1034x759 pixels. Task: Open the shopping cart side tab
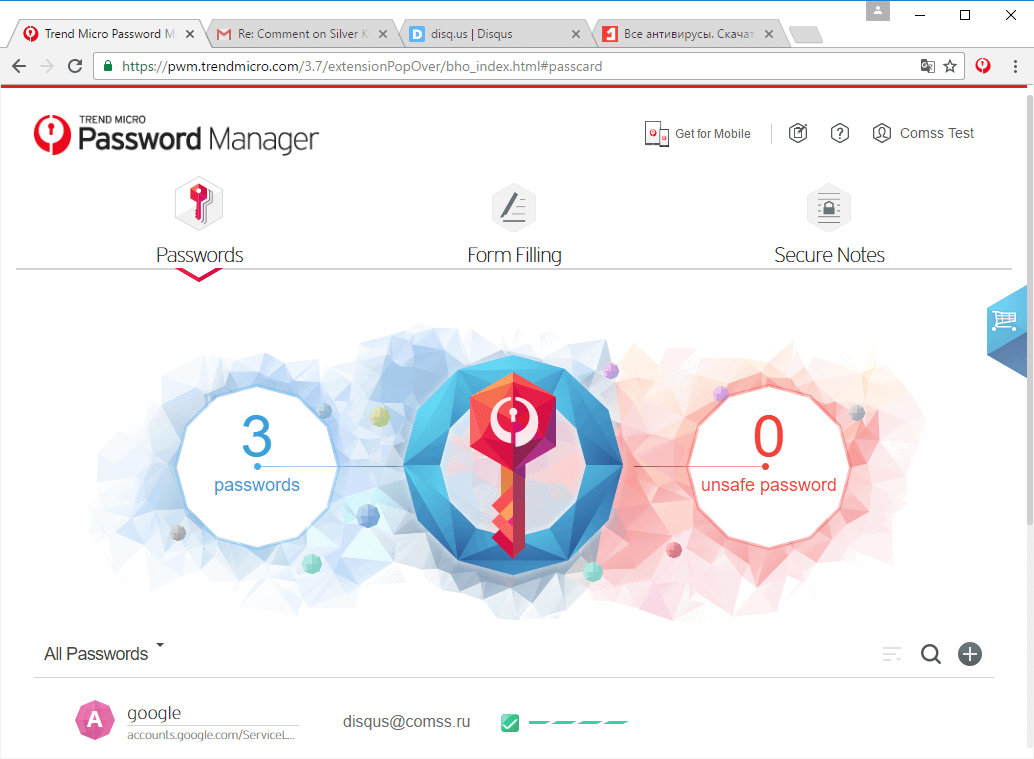click(x=1009, y=330)
